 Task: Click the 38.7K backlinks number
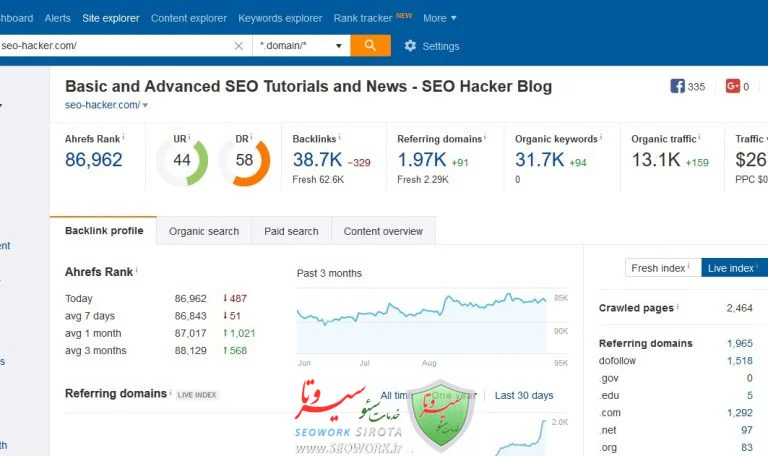pos(317,160)
